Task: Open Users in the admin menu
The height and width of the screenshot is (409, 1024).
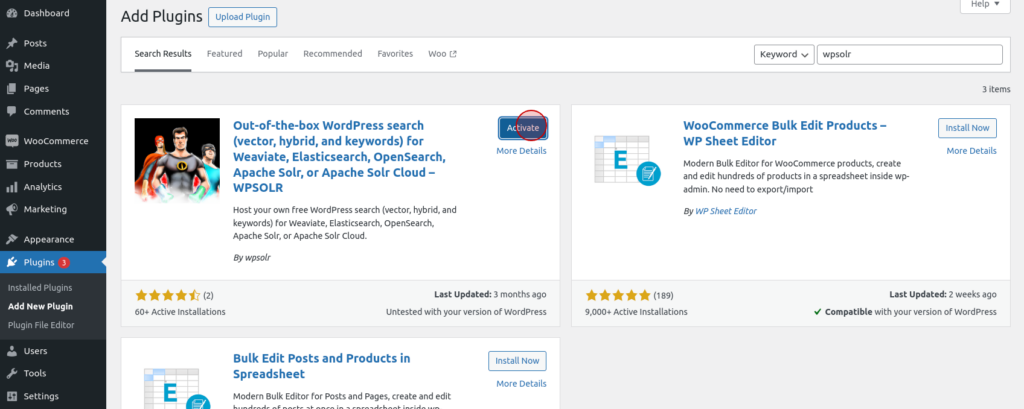Action: [x=53, y=351]
